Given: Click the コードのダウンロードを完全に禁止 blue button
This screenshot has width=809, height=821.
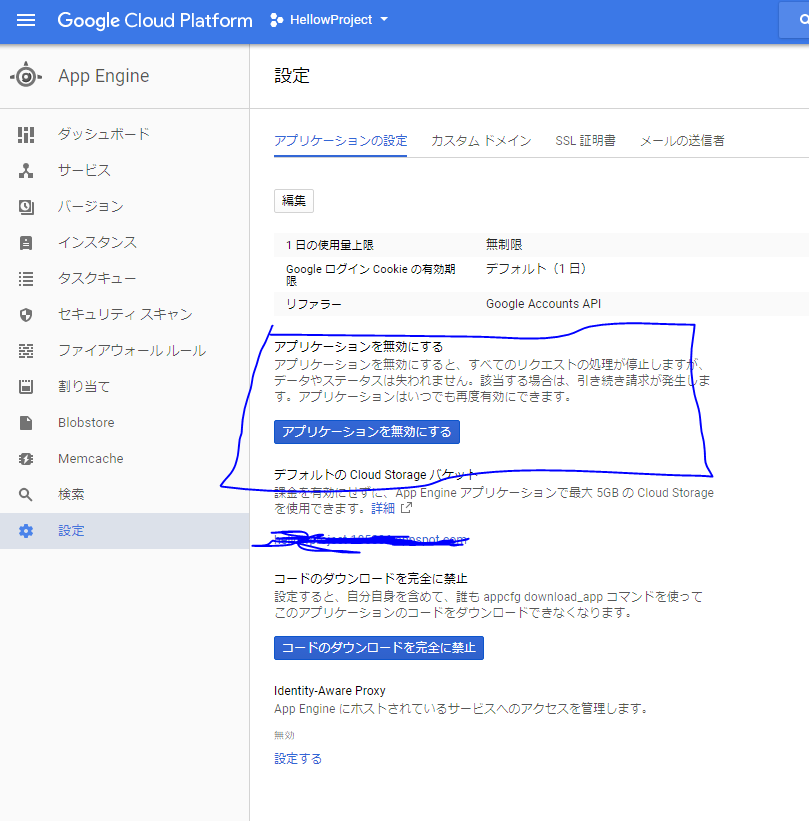Looking at the screenshot, I should click(x=379, y=648).
